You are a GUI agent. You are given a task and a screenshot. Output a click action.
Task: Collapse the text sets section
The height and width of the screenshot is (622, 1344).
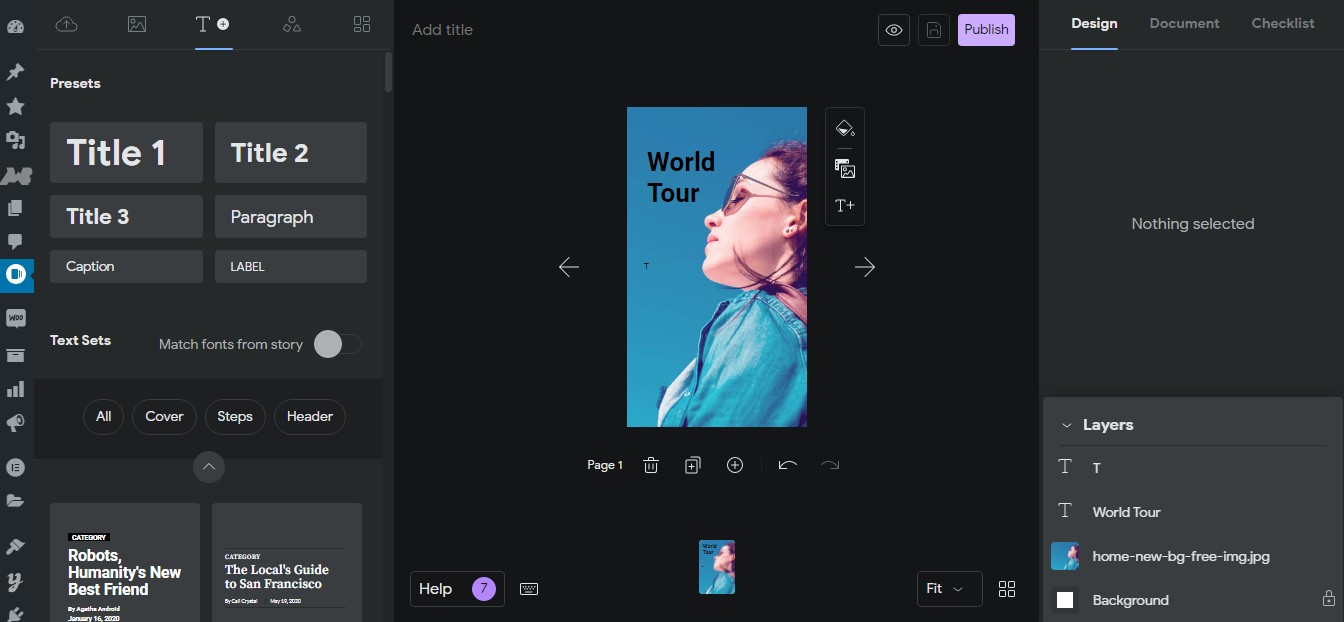[x=209, y=467]
